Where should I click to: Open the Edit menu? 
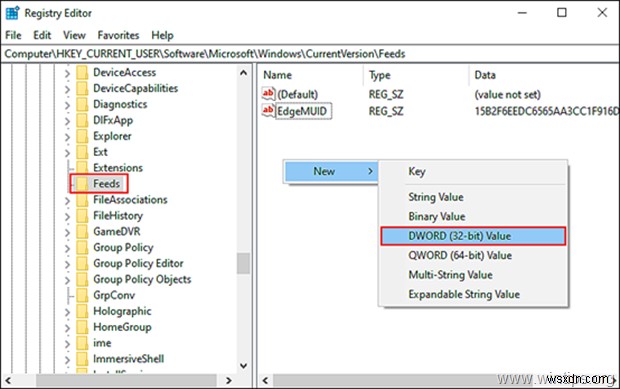[42, 35]
